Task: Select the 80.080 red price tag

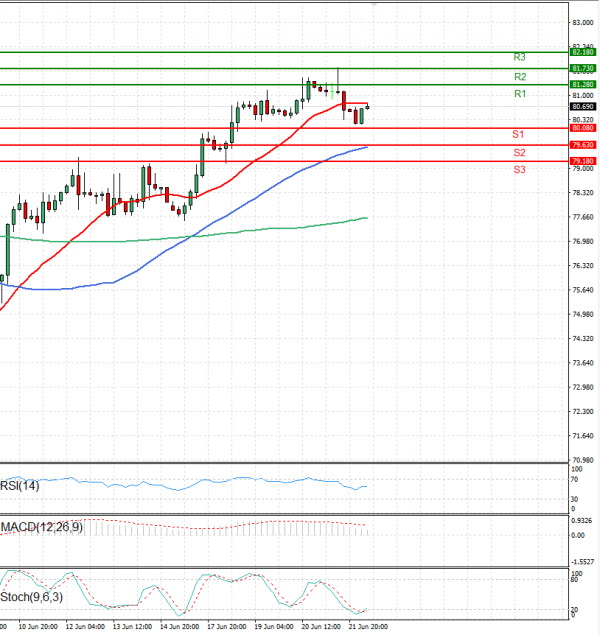Action: coord(583,128)
